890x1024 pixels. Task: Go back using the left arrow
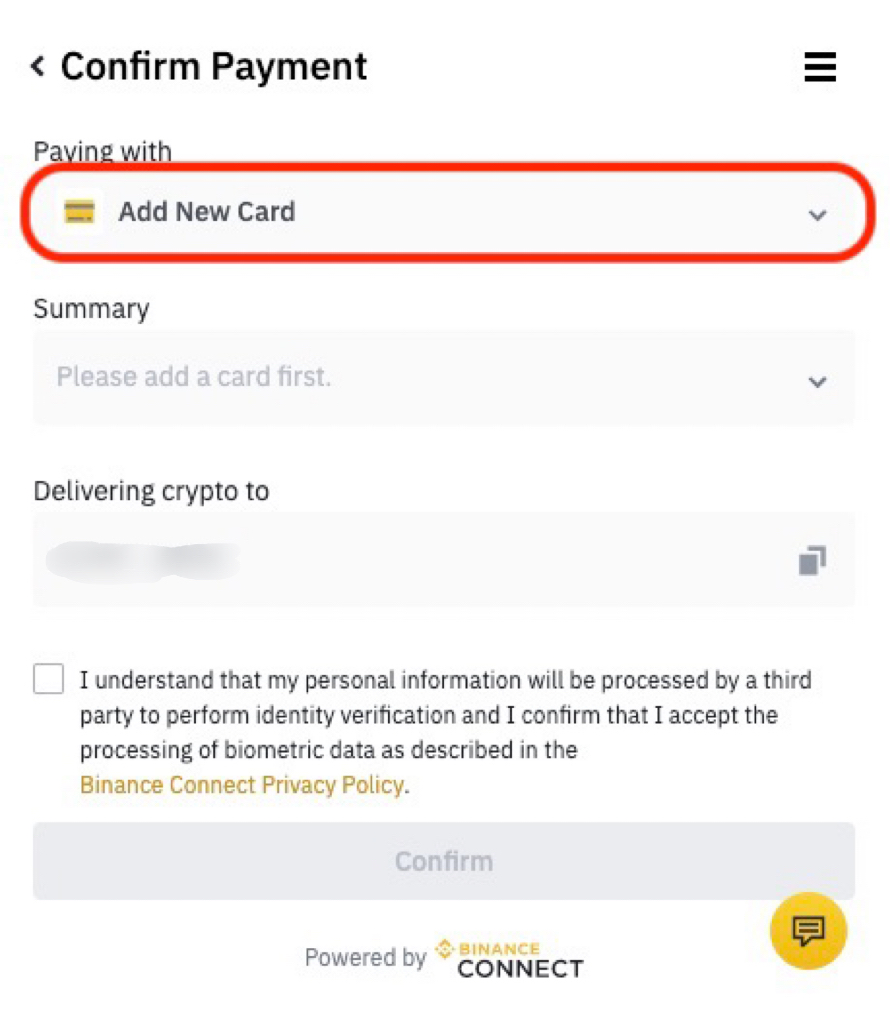pos(38,67)
